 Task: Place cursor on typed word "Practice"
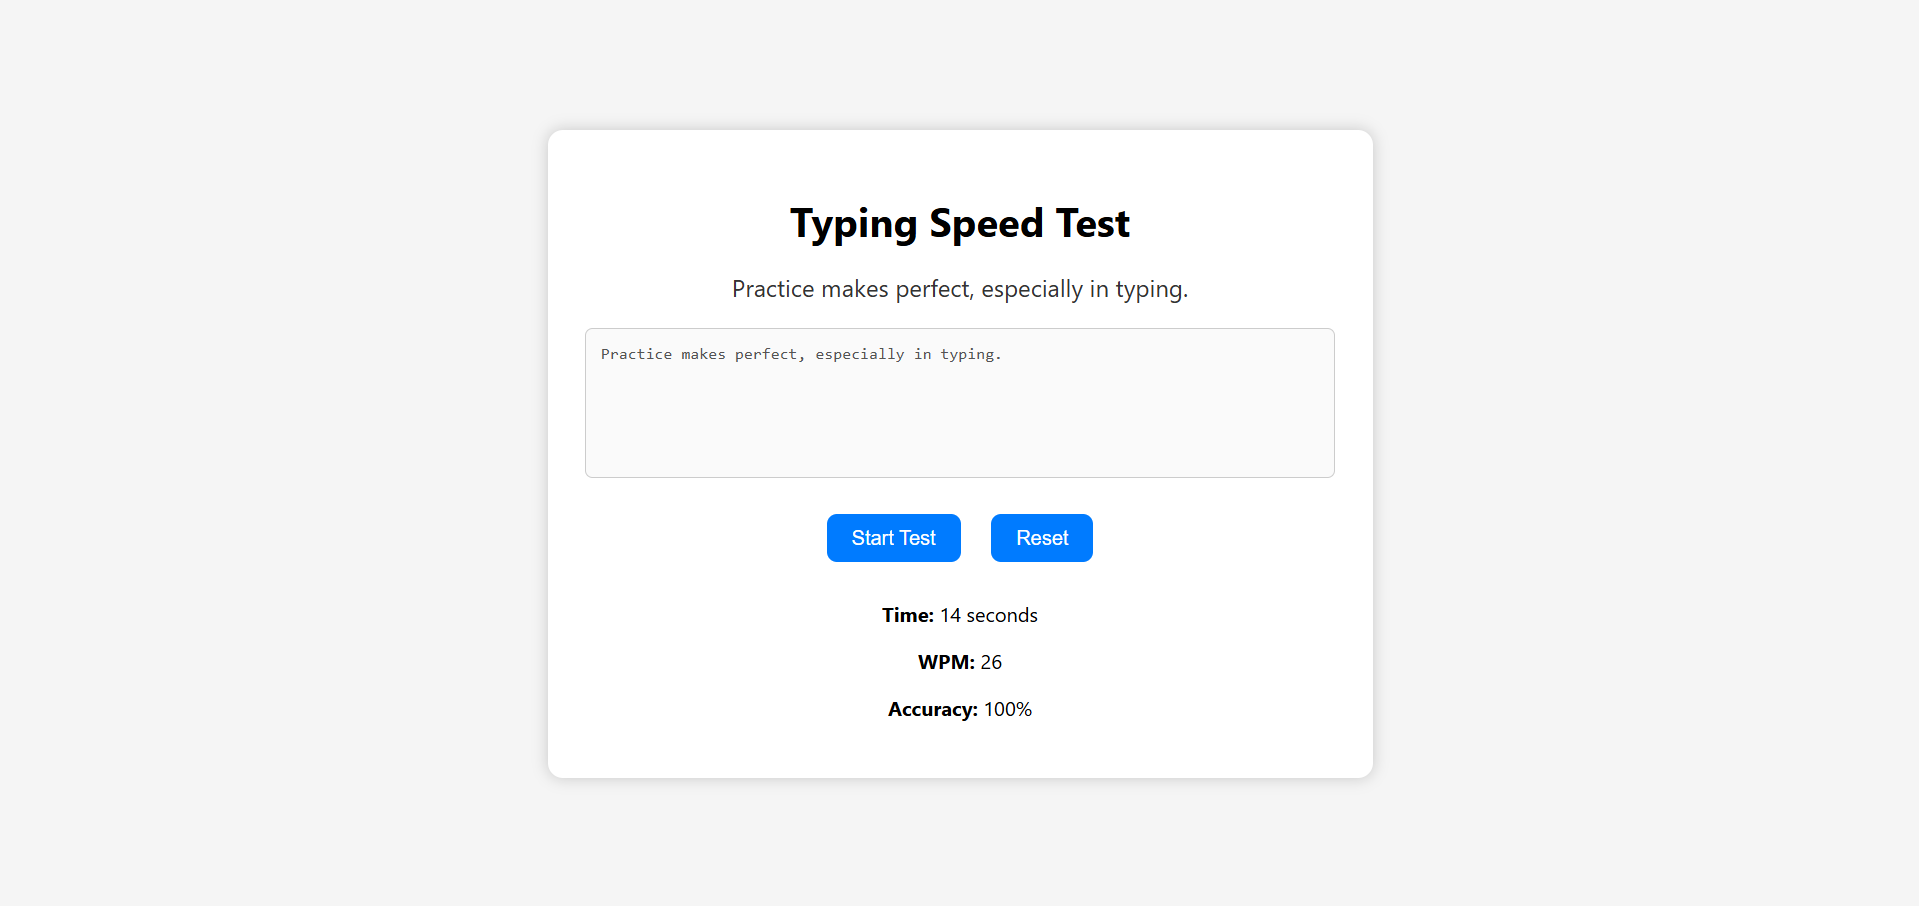[636, 354]
